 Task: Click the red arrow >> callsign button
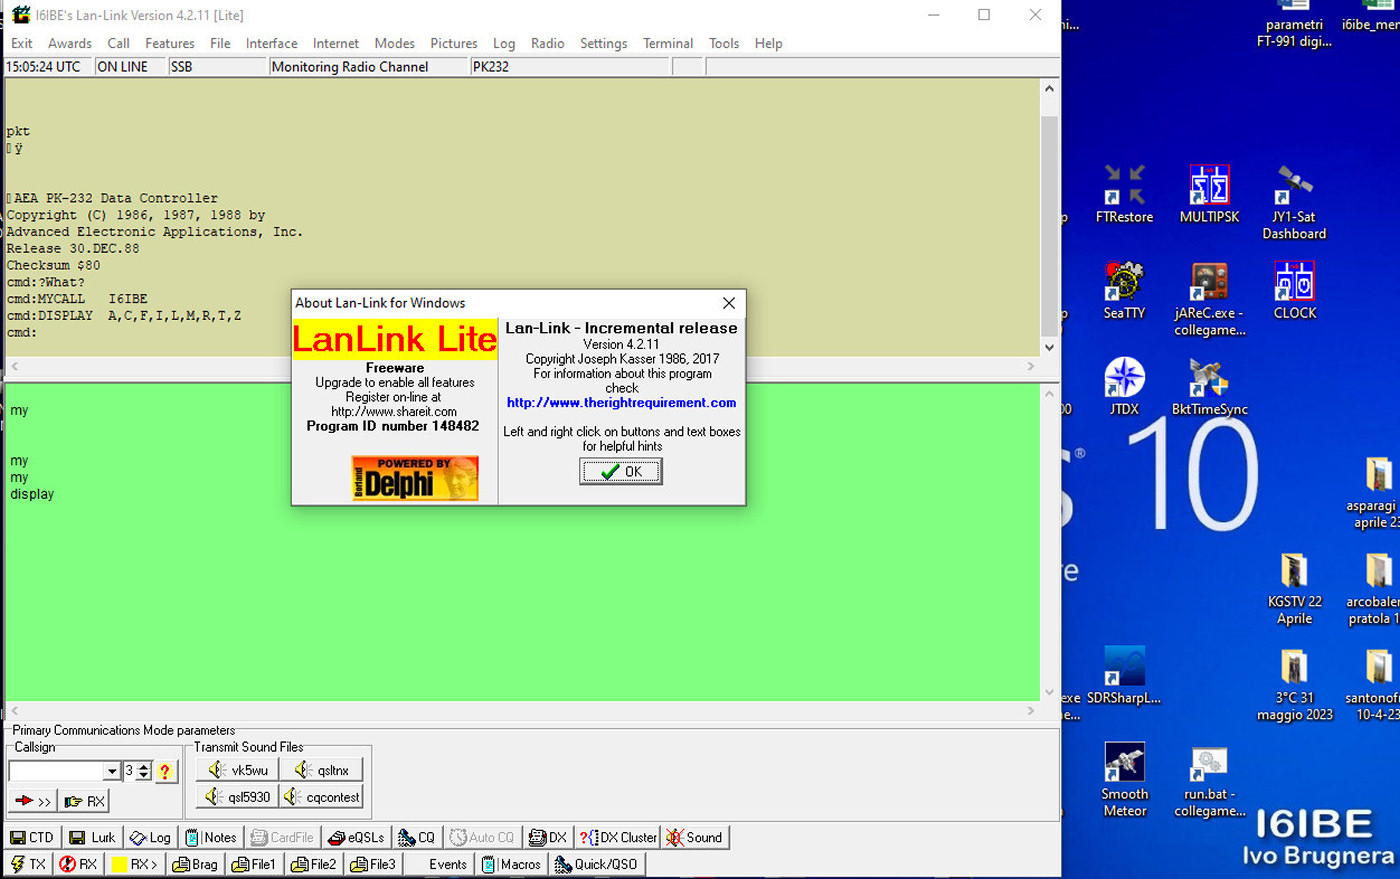pyautogui.click(x=32, y=801)
